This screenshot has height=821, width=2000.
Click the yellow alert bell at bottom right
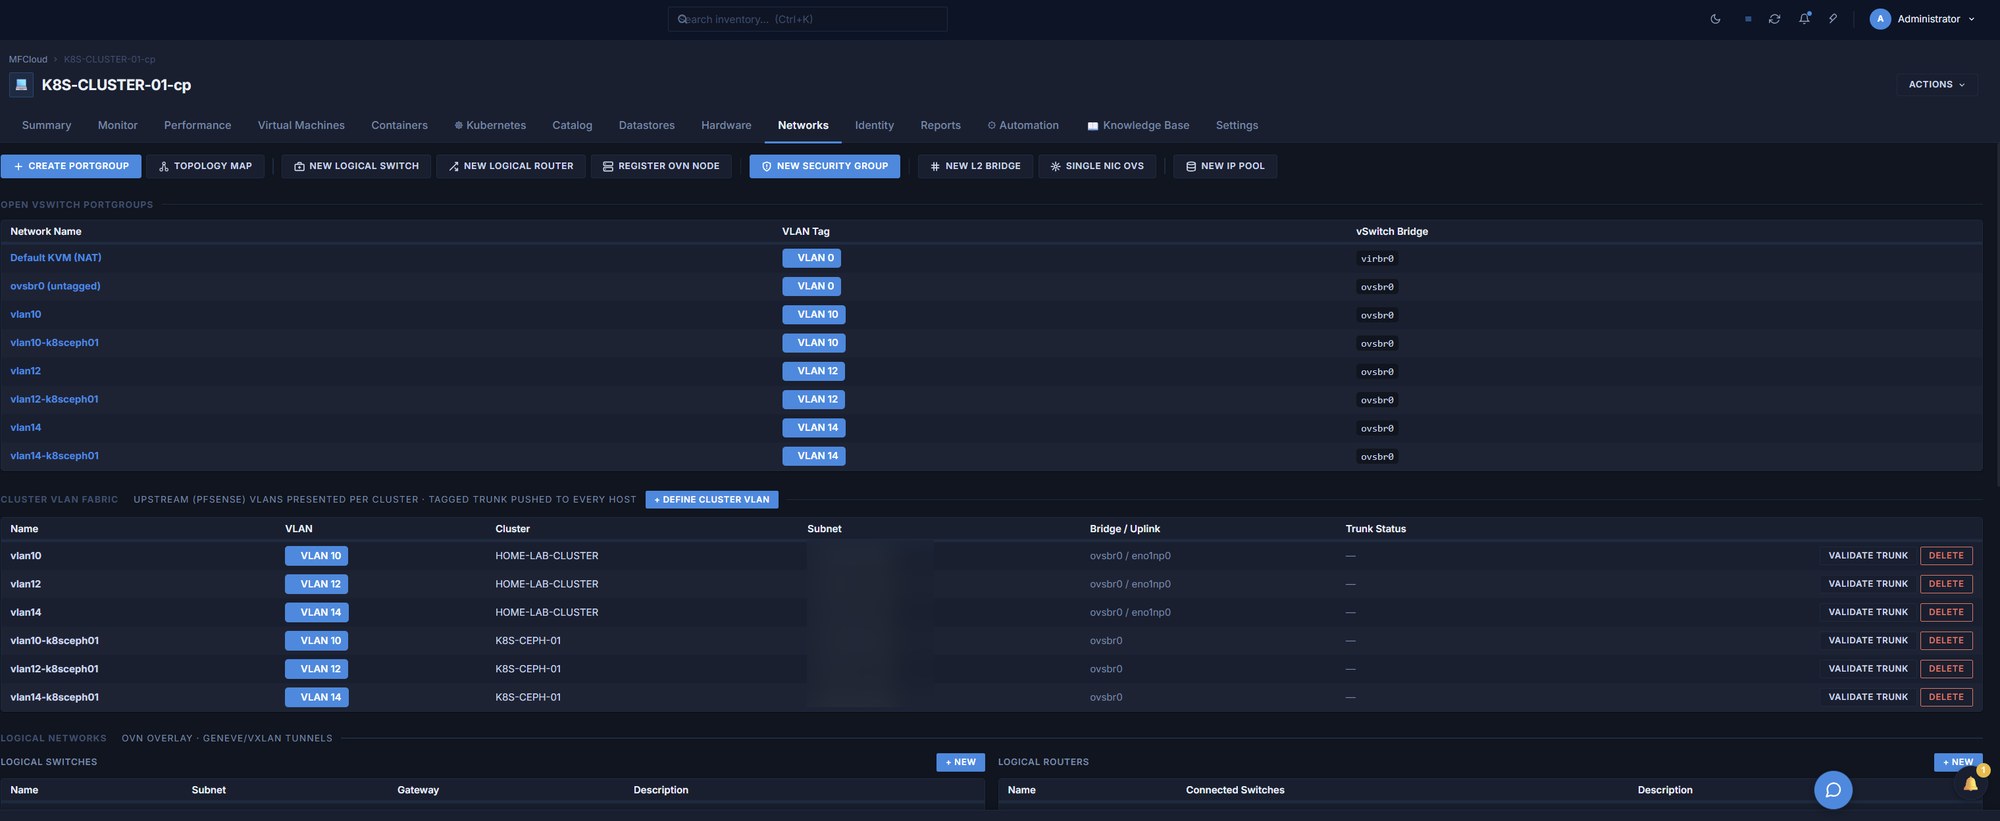pyautogui.click(x=1970, y=784)
